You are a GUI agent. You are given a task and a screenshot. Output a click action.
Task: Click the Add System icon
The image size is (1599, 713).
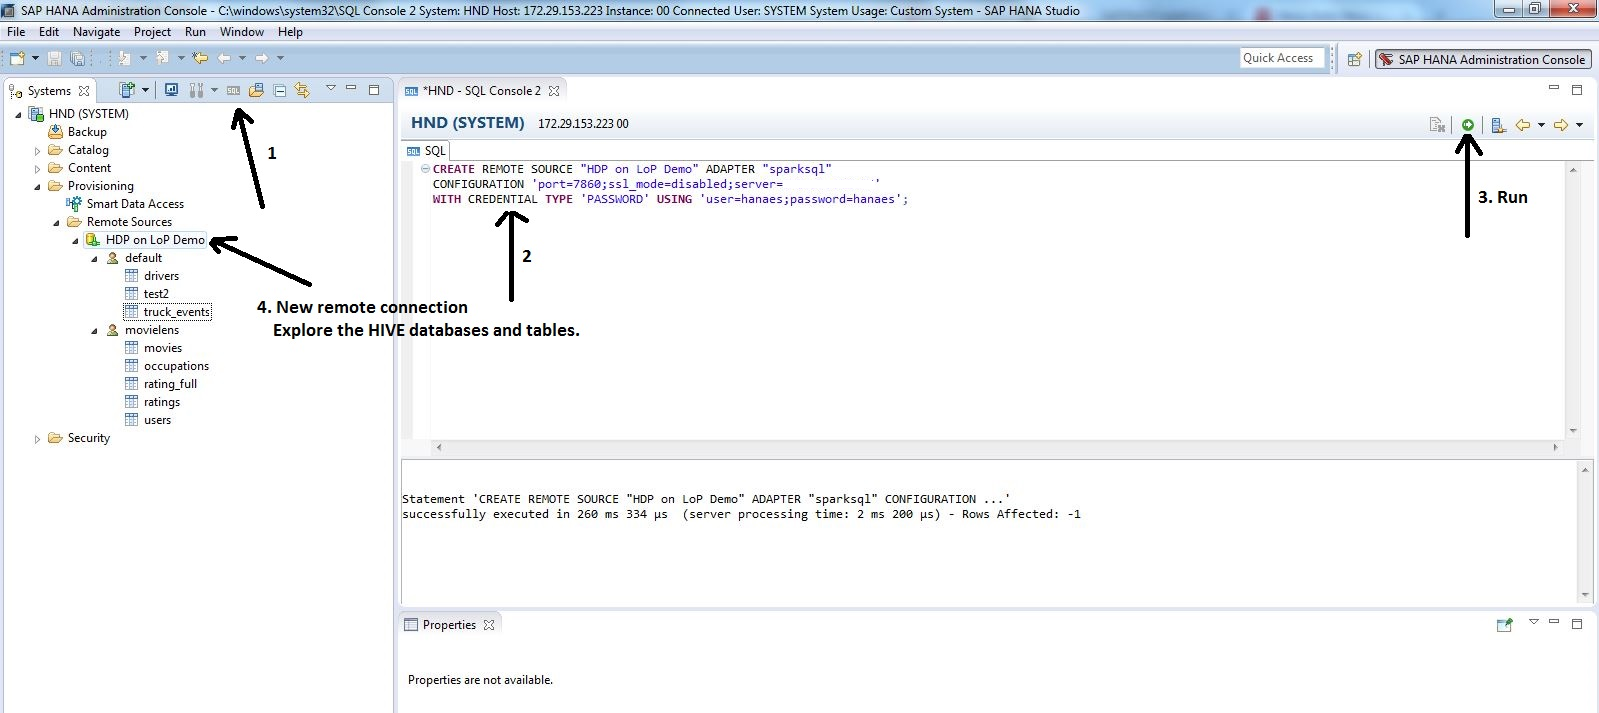[127, 90]
